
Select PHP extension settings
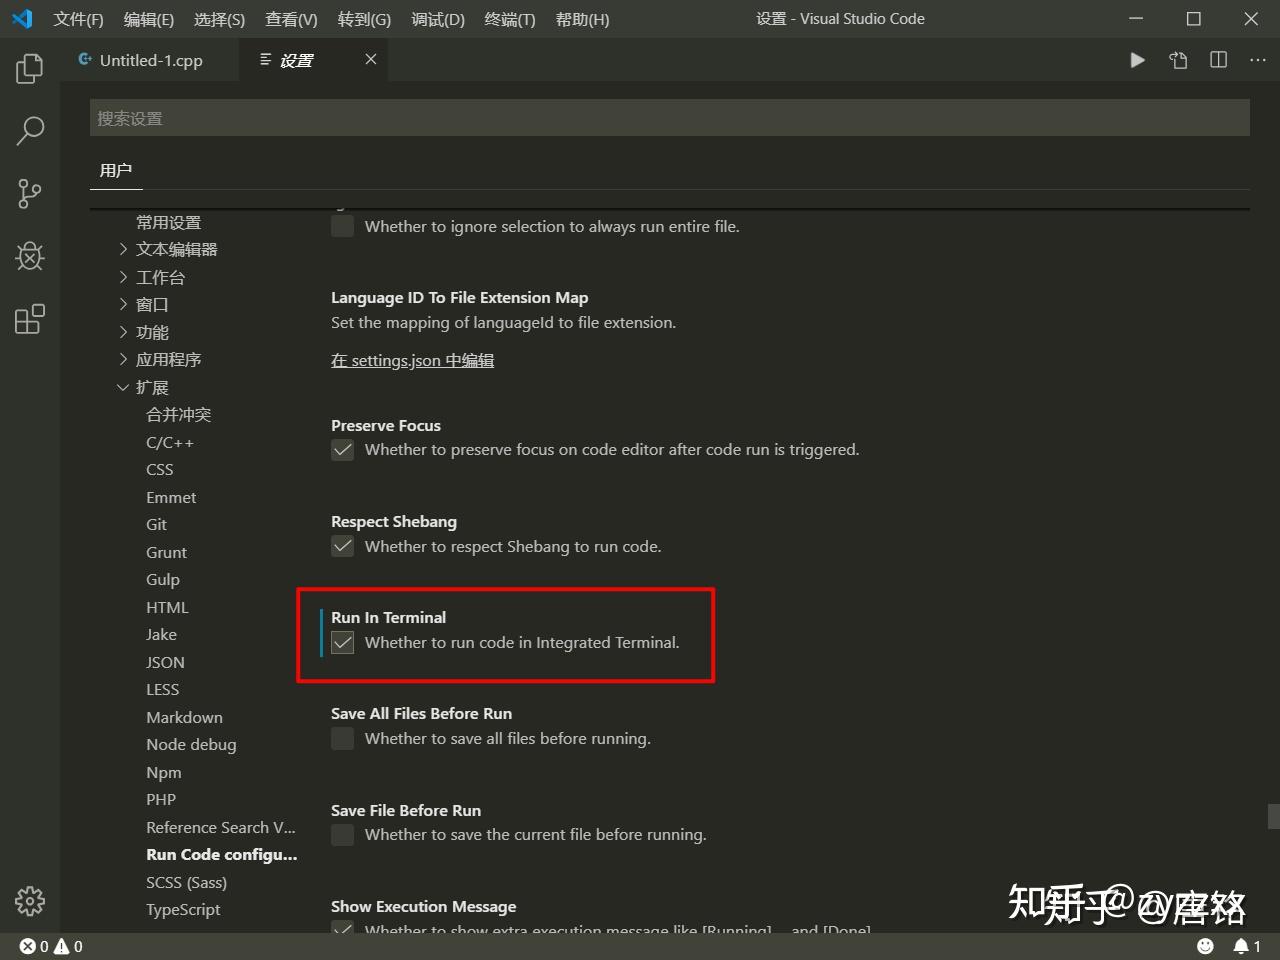click(x=161, y=799)
